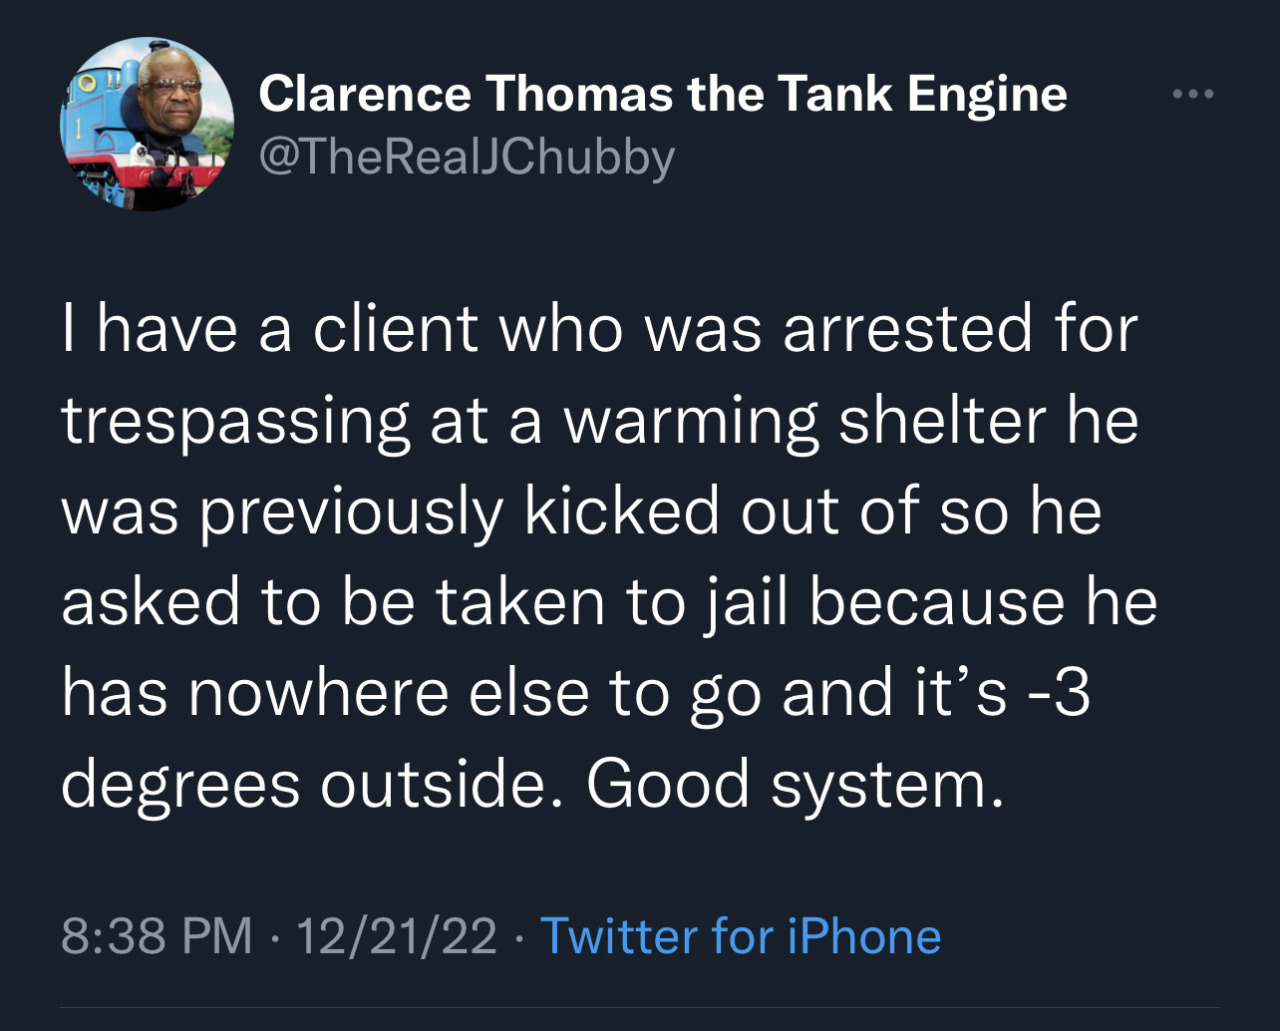Click the word "Engine" in the display name
Viewport: 1280px width, 1031px height.
(987, 94)
